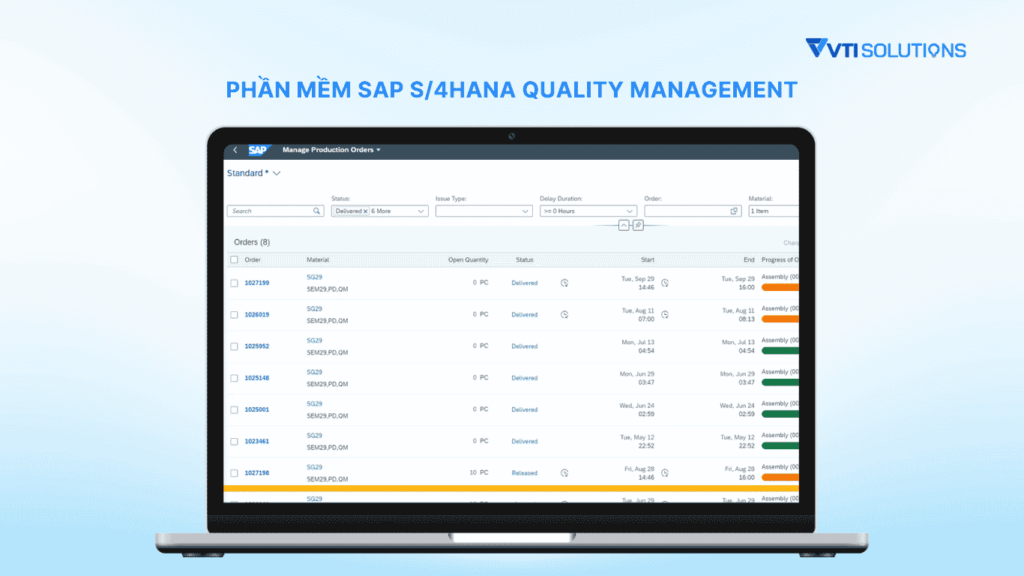Image resolution: width=1024 pixels, height=576 pixels.
Task: Toggle the select all orders checkbox
Action: [x=234, y=260]
